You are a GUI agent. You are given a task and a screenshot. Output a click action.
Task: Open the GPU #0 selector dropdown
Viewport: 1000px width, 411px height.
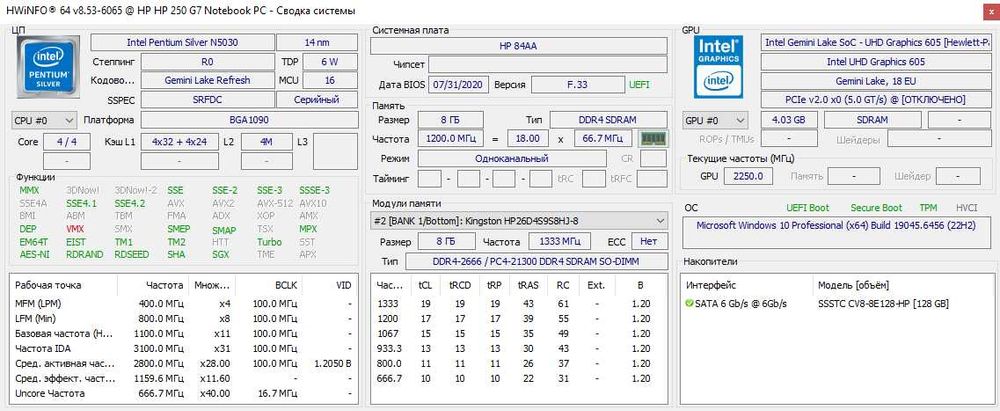tap(716, 120)
